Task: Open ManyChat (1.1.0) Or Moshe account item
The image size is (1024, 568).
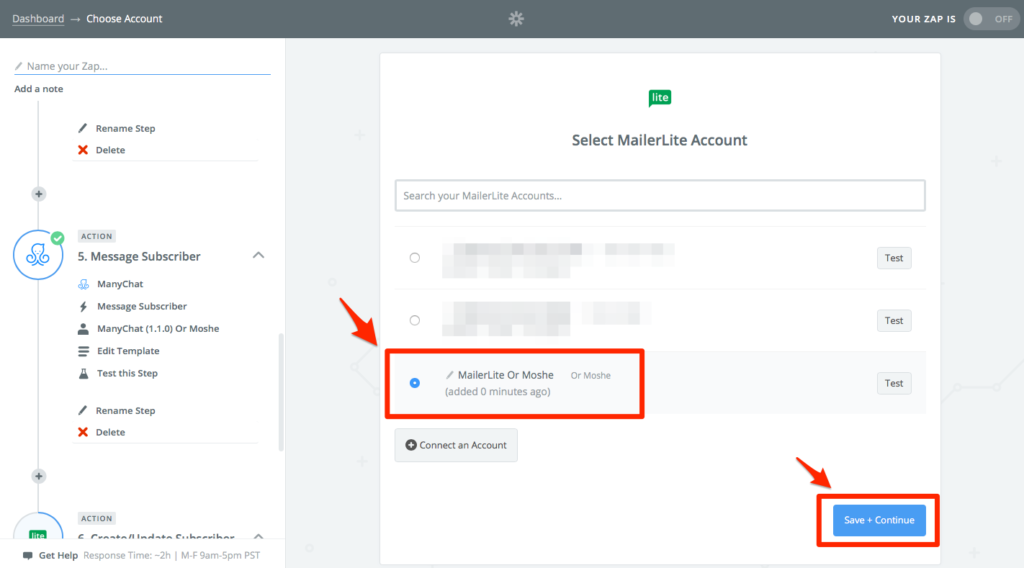Action: (x=158, y=328)
